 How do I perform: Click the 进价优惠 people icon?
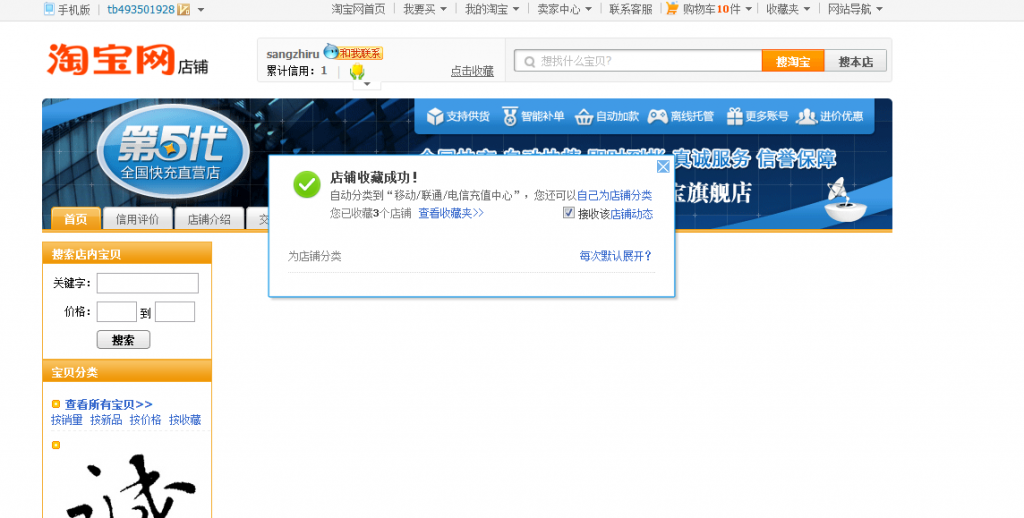click(807, 116)
